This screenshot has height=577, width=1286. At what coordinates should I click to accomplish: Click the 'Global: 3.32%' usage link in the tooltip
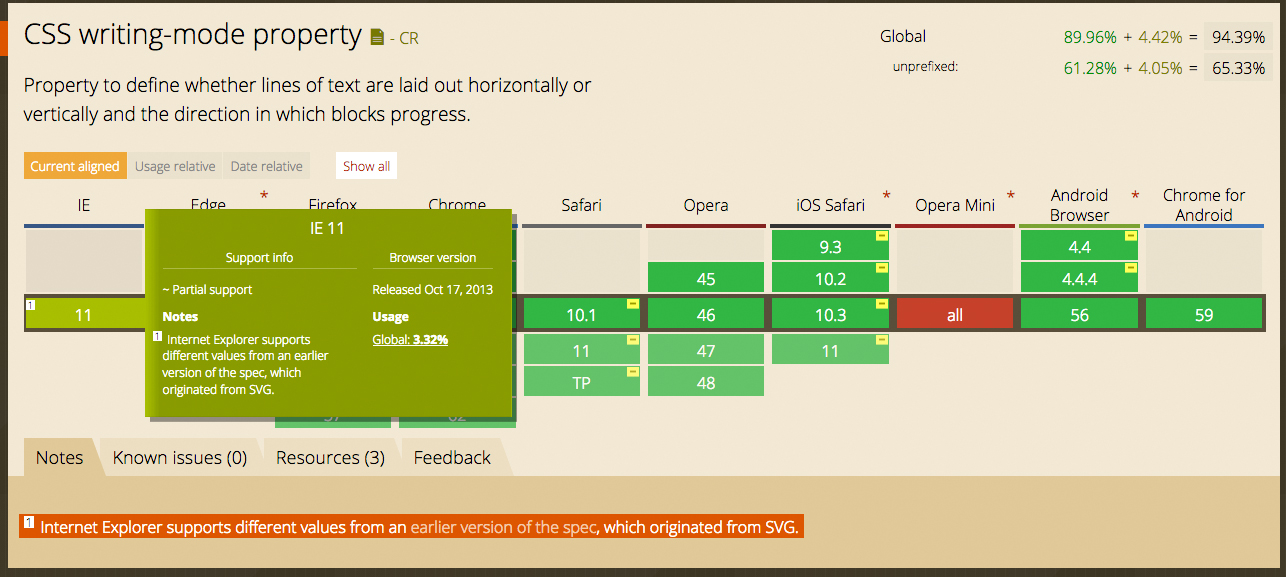410,339
